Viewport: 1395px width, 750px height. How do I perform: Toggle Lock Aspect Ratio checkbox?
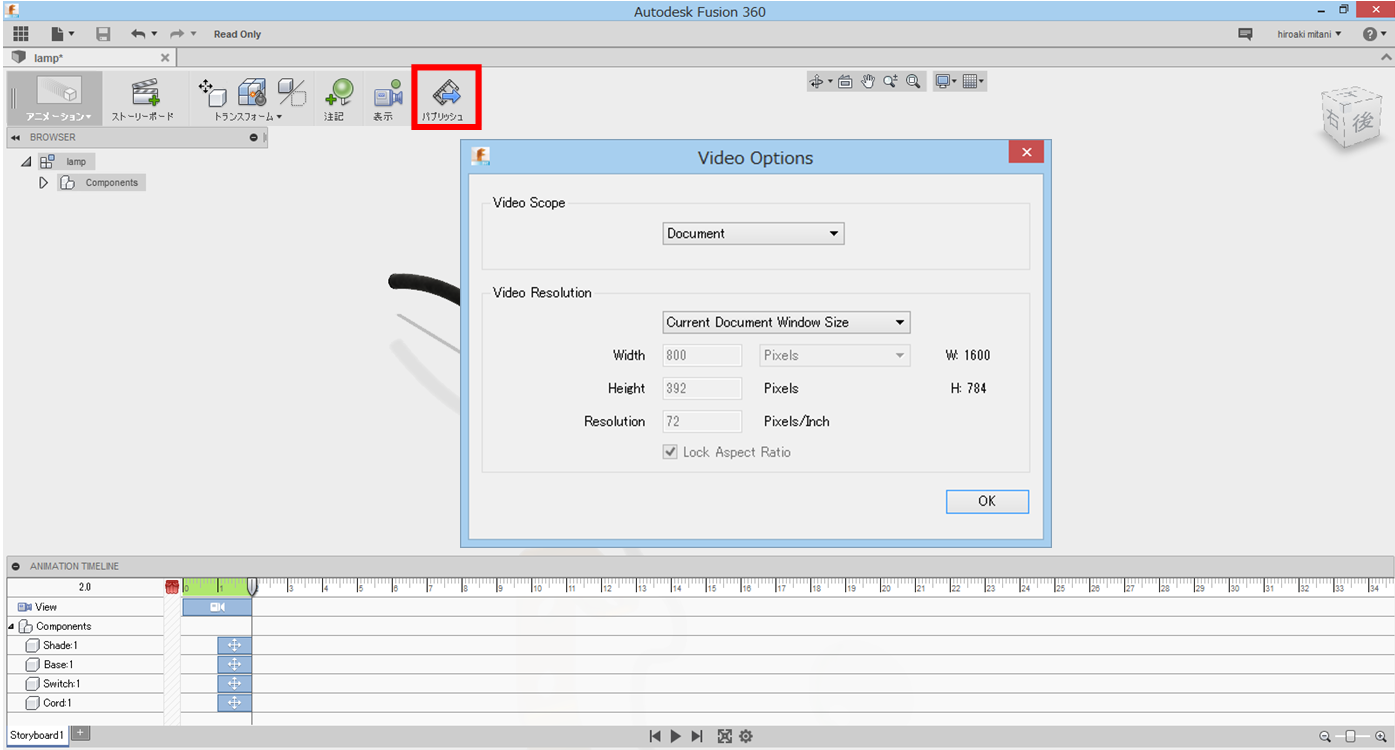click(x=670, y=452)
